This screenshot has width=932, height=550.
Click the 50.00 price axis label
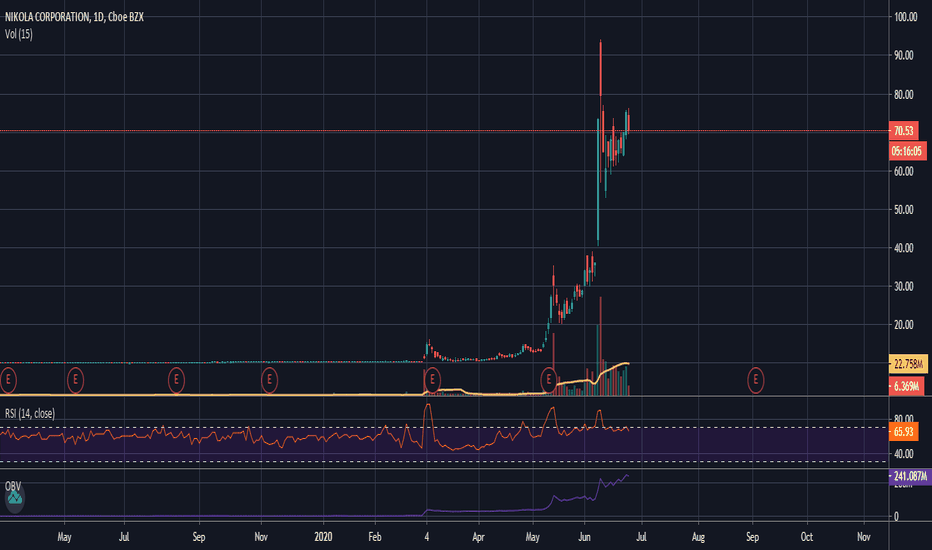903,209
